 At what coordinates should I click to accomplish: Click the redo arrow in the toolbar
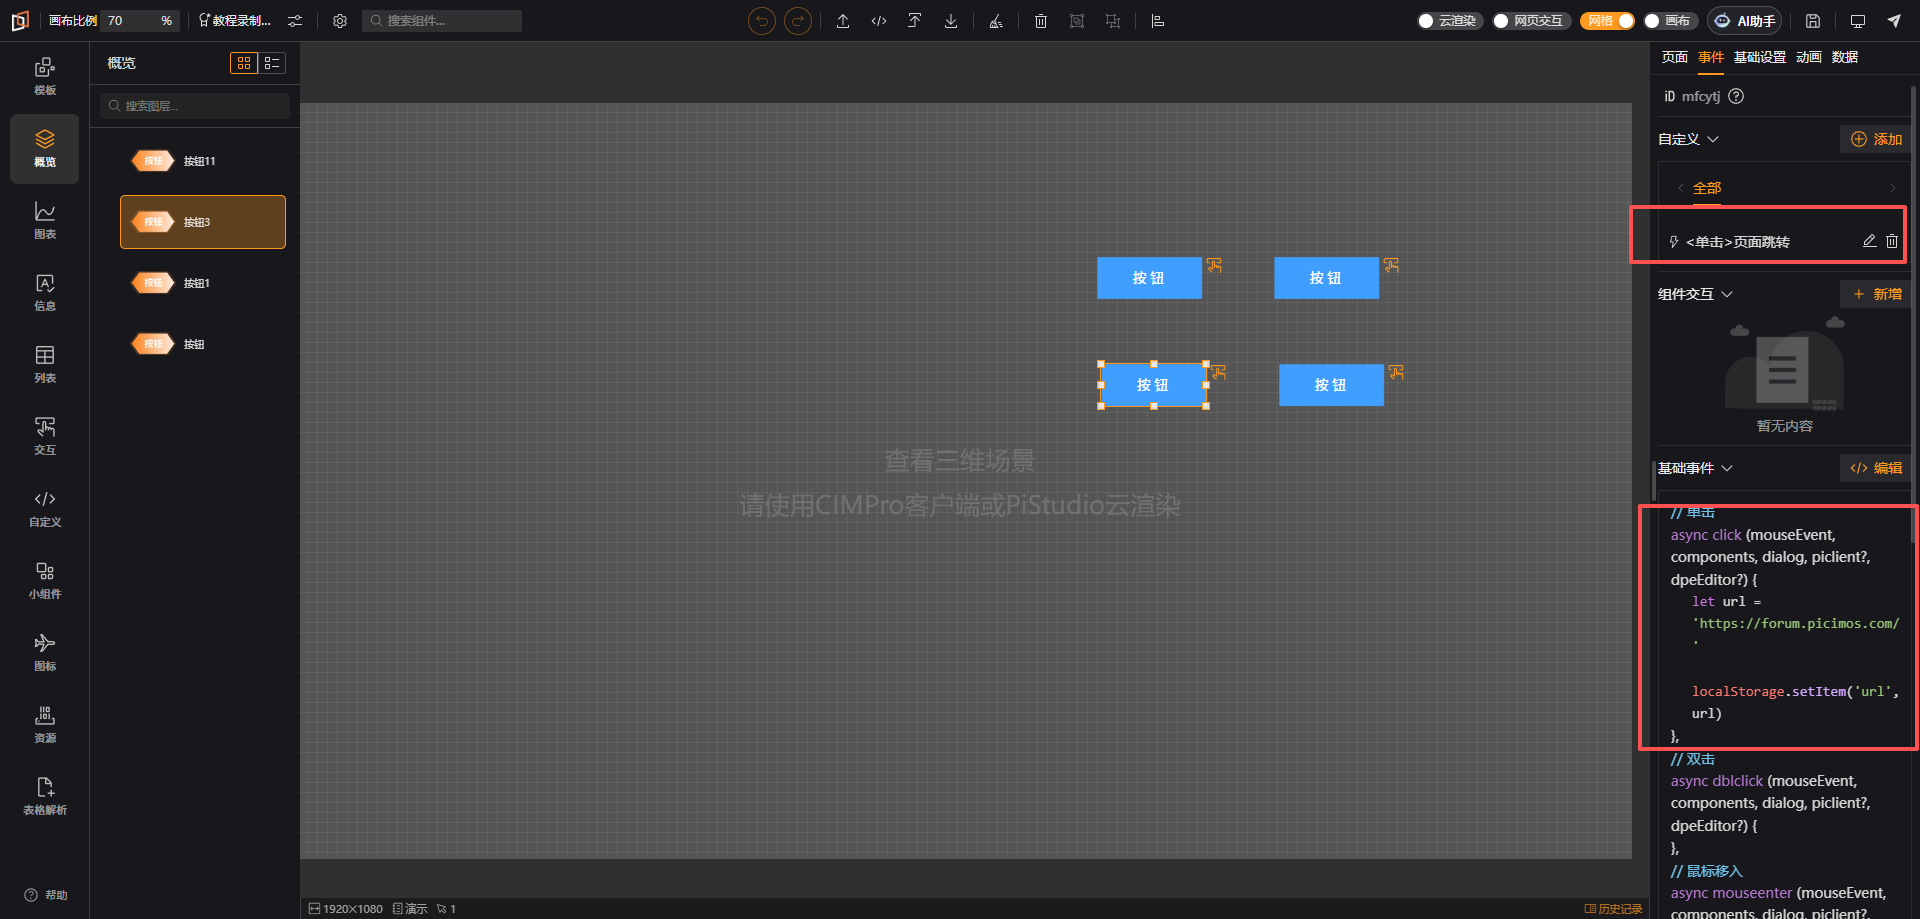coord(798,21)
